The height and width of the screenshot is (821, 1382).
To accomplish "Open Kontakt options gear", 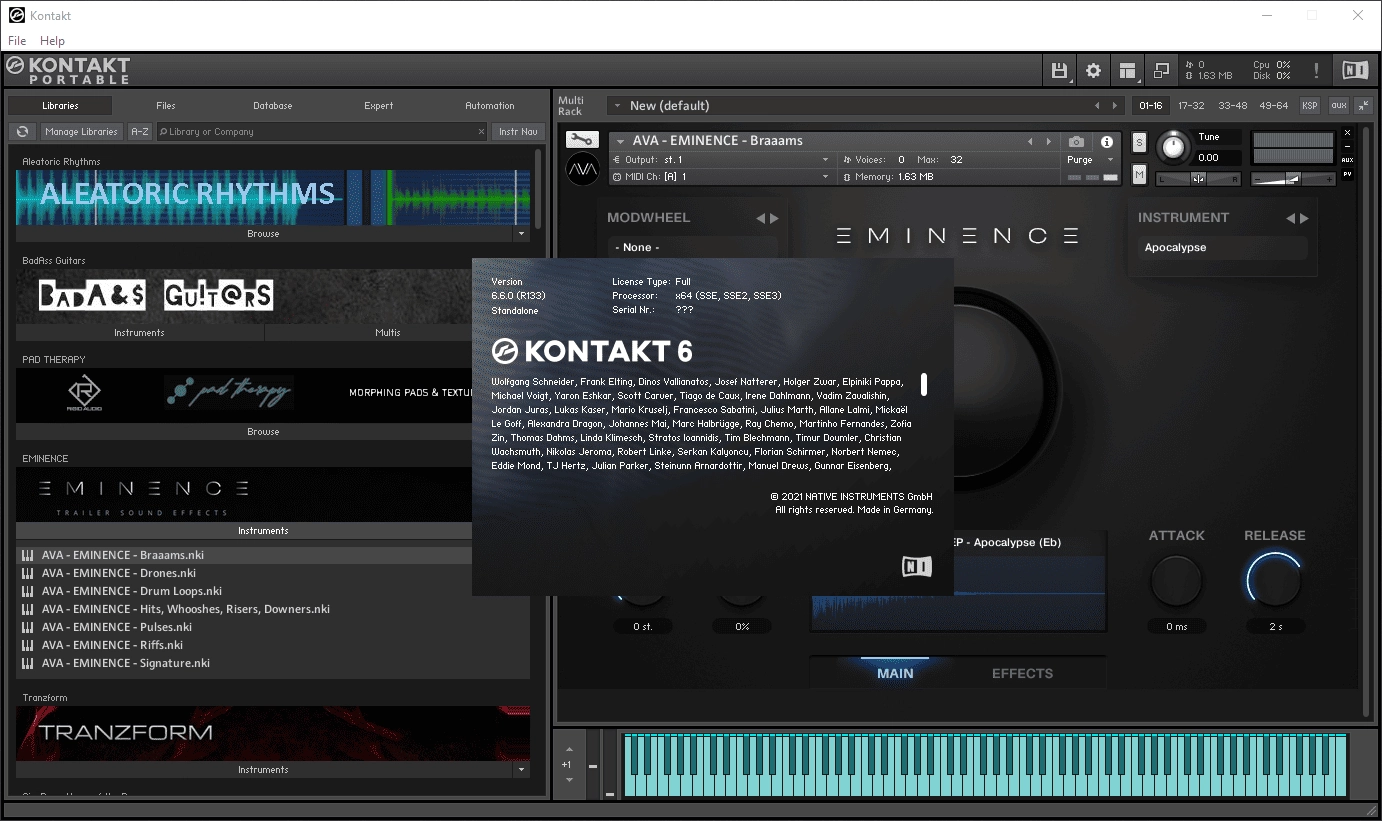I will [1093, 70].
